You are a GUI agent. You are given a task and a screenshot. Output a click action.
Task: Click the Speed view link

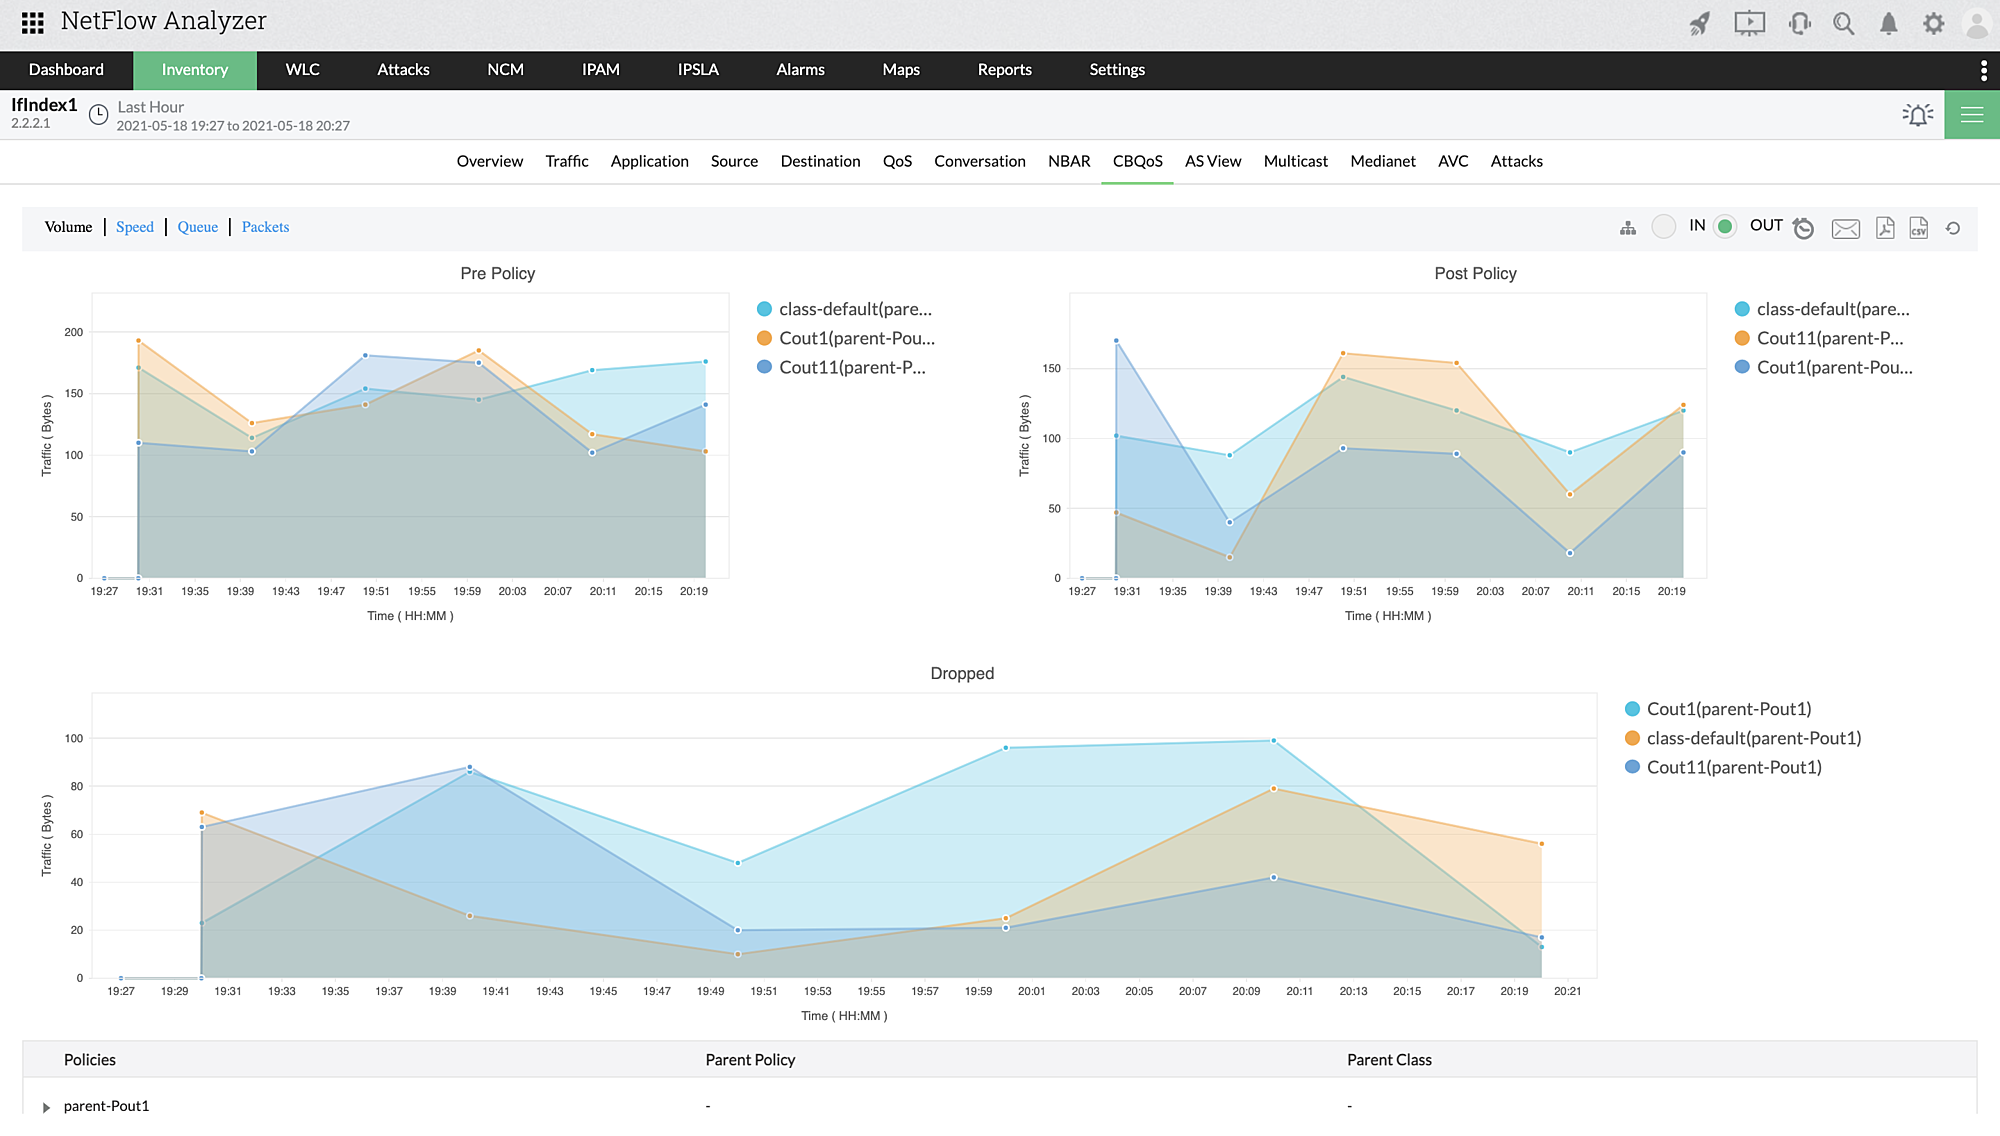[x=135, y=227]
